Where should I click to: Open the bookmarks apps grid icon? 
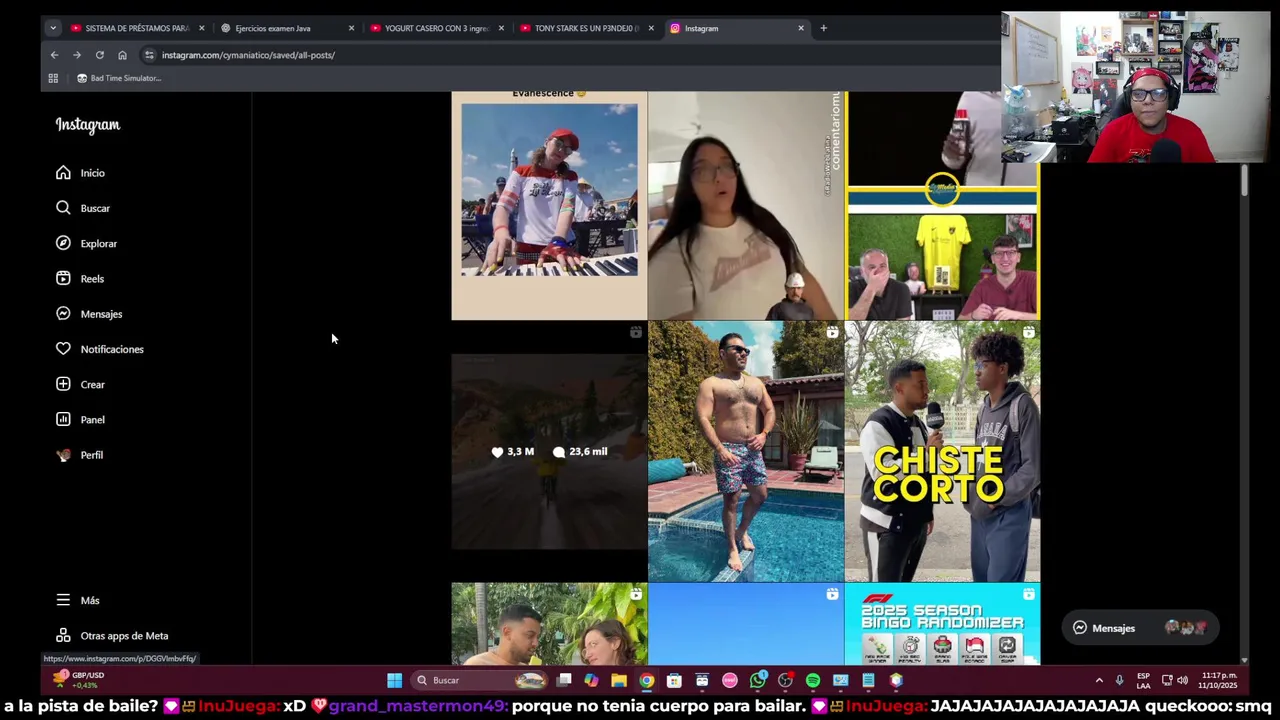point(53,78)
